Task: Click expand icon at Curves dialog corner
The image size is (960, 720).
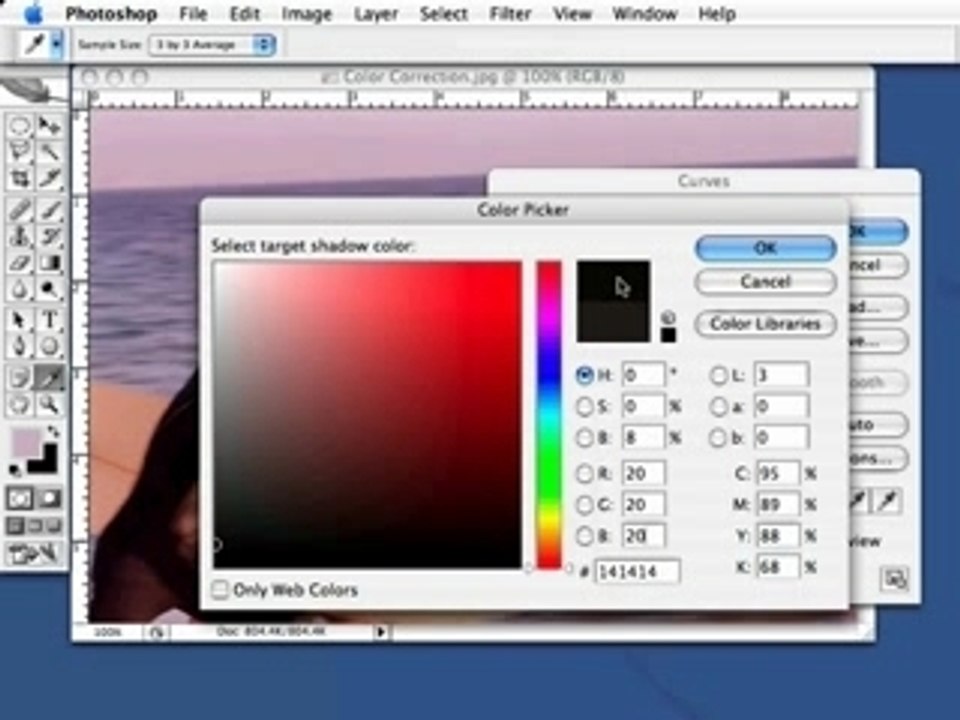Action: pyautogui.click(x=894, y=579)
